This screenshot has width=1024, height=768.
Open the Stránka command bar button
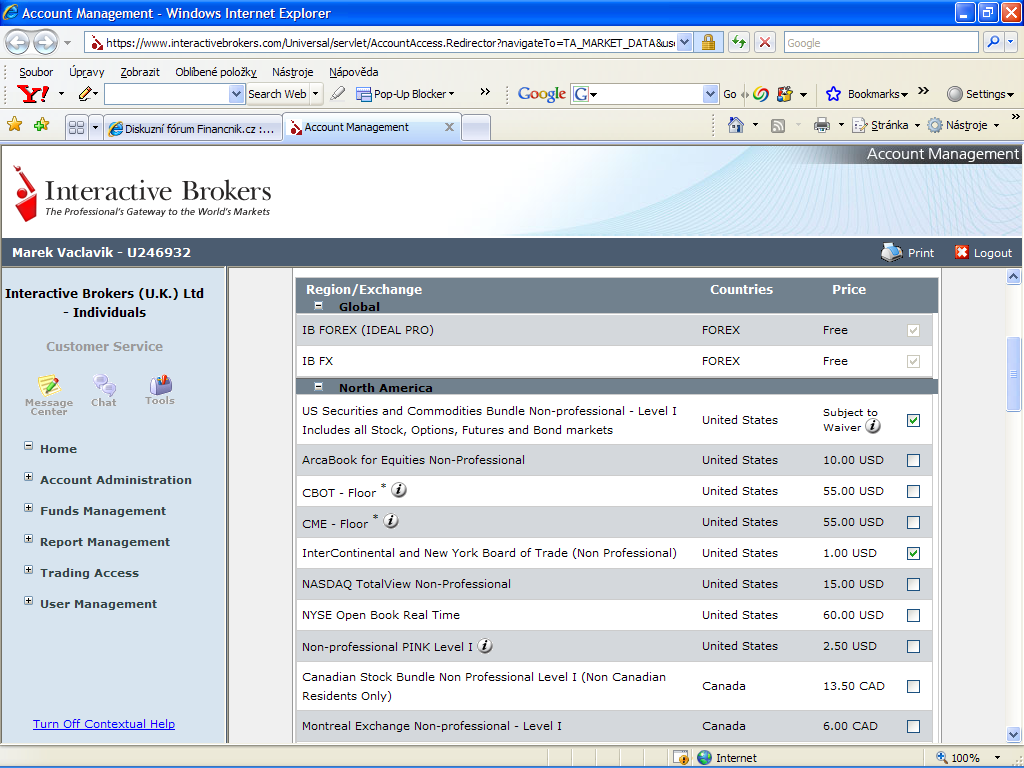tap(886, 125)
